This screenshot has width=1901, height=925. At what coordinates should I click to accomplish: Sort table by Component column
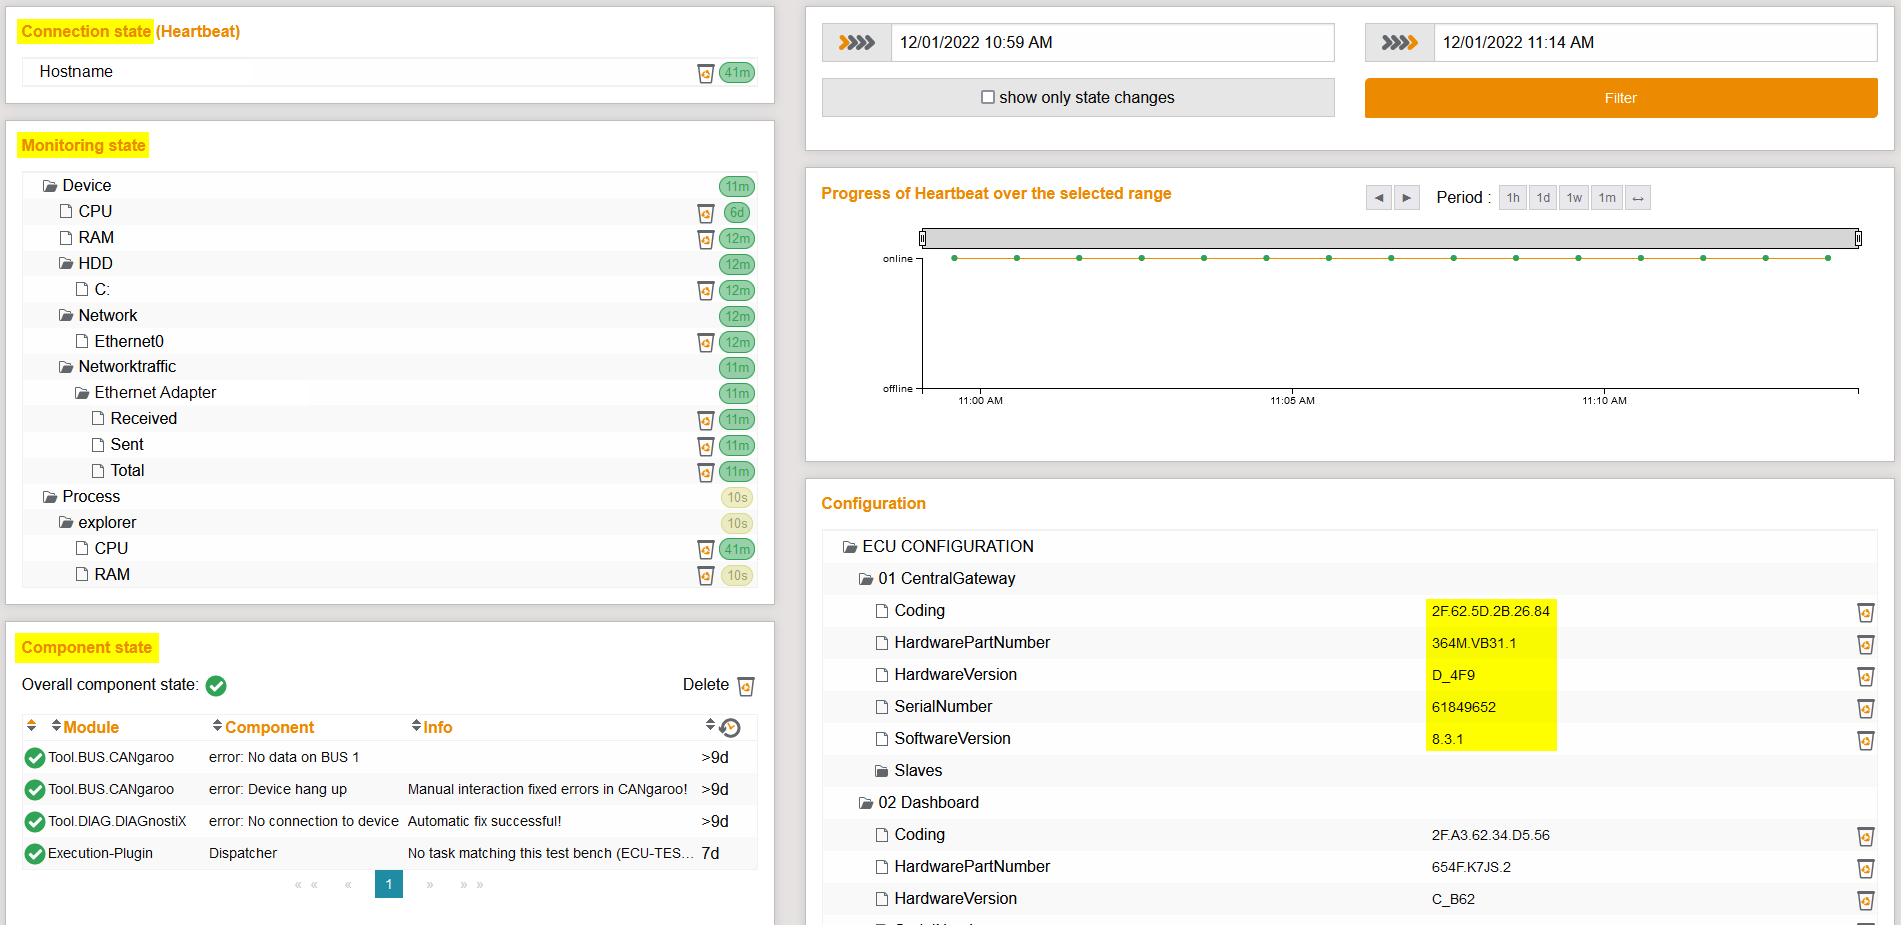pyautogui.click(x=269, y=728)
